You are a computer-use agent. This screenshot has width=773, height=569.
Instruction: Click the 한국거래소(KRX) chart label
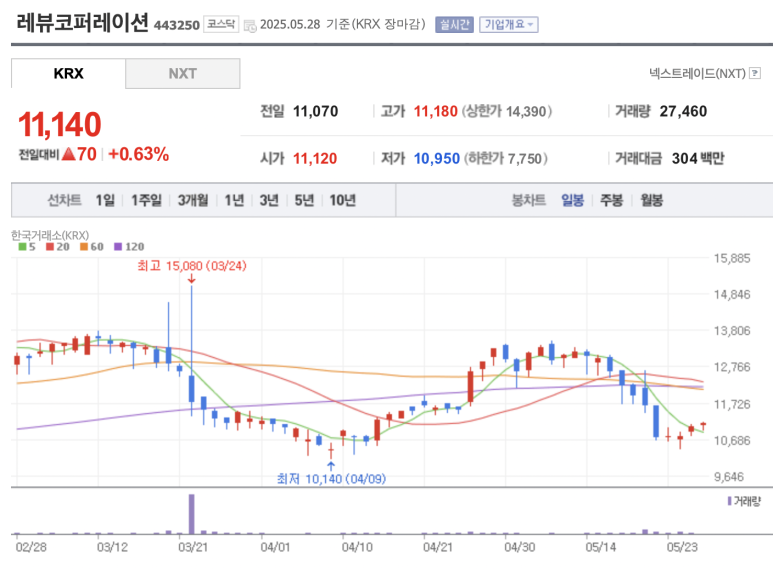(x=50, y=235)
